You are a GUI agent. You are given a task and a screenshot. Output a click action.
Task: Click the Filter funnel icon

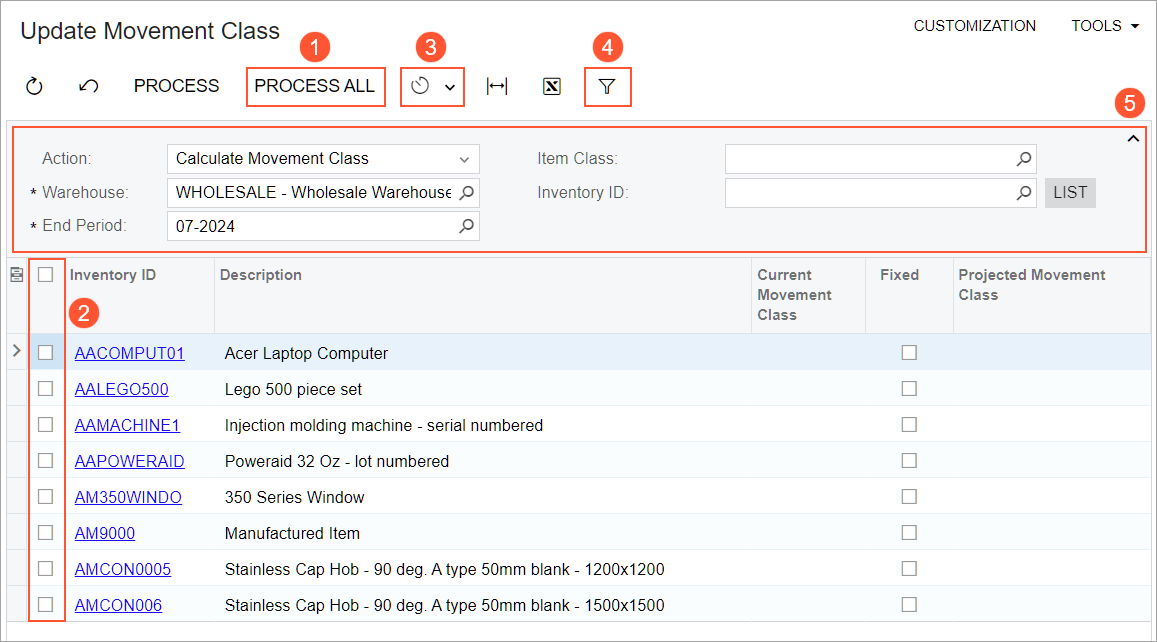tap(607, 87)
